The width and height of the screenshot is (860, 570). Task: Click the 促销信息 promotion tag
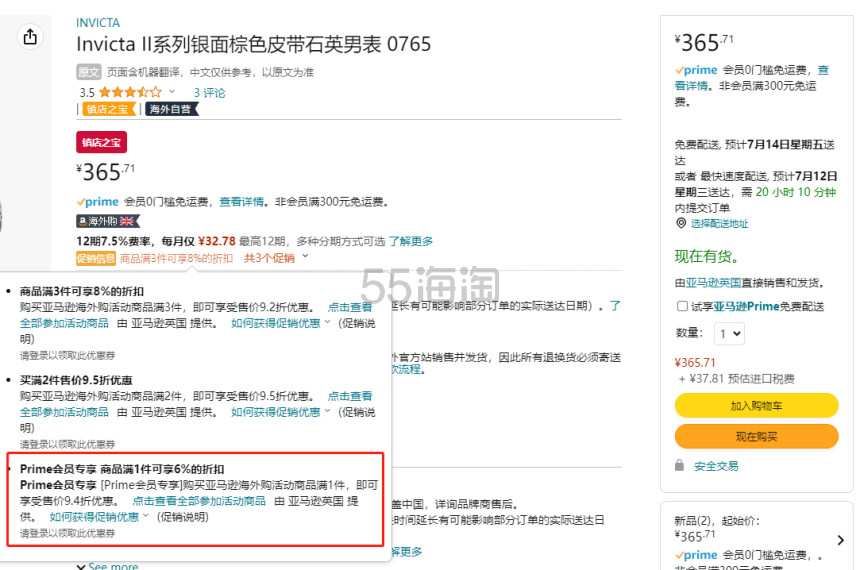(96, 258)
